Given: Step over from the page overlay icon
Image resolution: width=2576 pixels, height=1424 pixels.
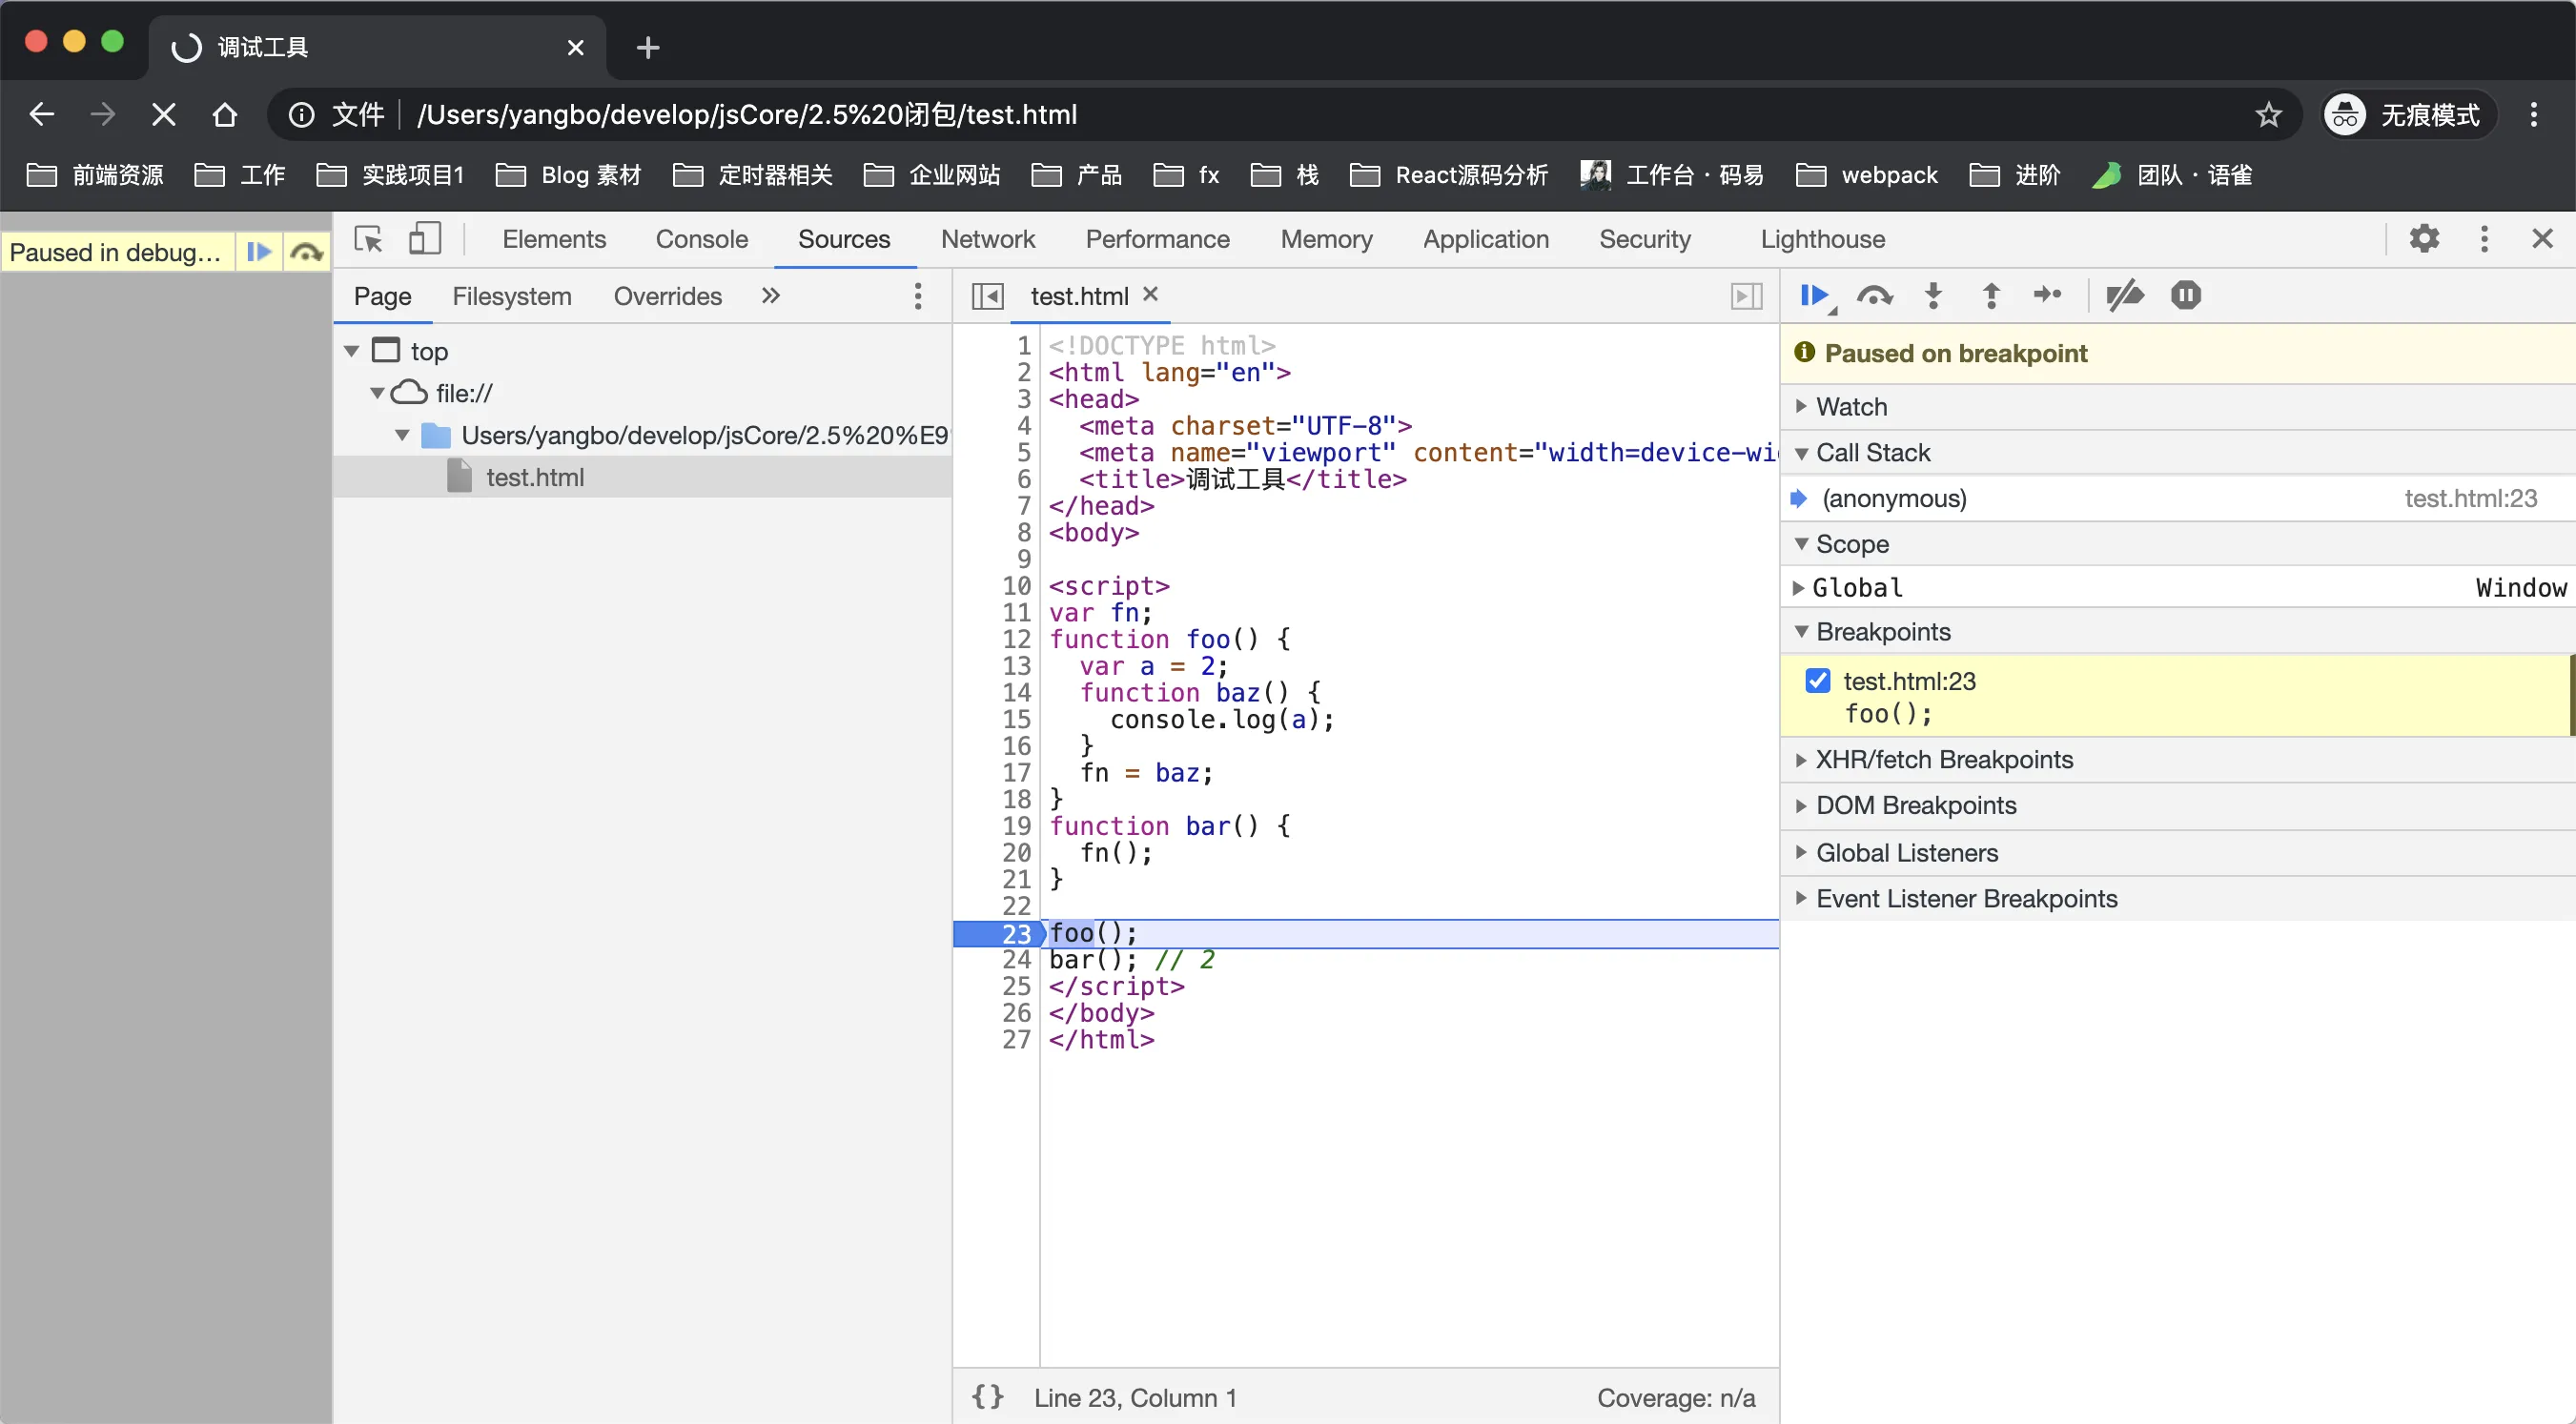Looking at the screenshot, I should tap(306, 252).
